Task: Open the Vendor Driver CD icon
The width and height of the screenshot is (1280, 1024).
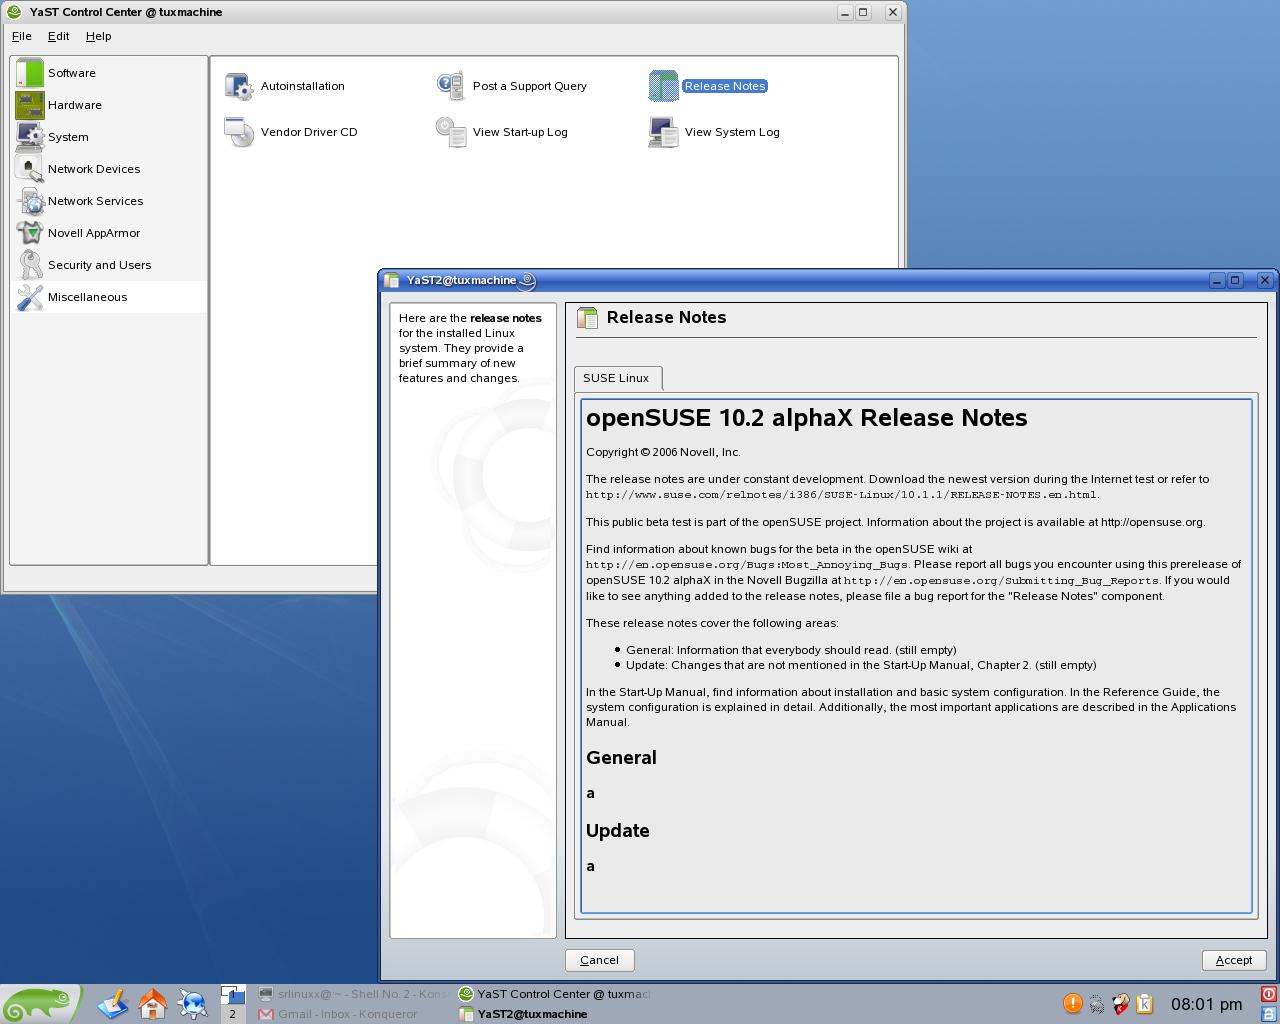Action: click(239, 132)
